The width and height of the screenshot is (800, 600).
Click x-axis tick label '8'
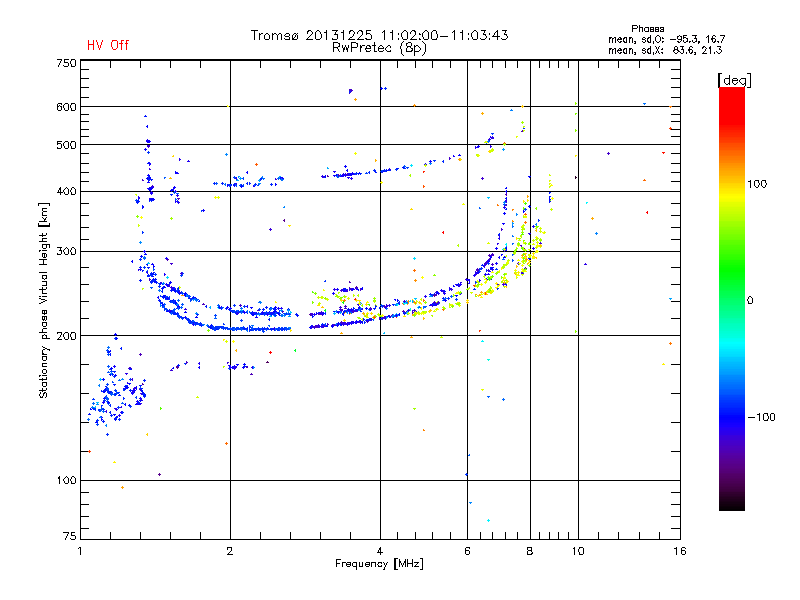pyautogui.click(x=530, y=551)
